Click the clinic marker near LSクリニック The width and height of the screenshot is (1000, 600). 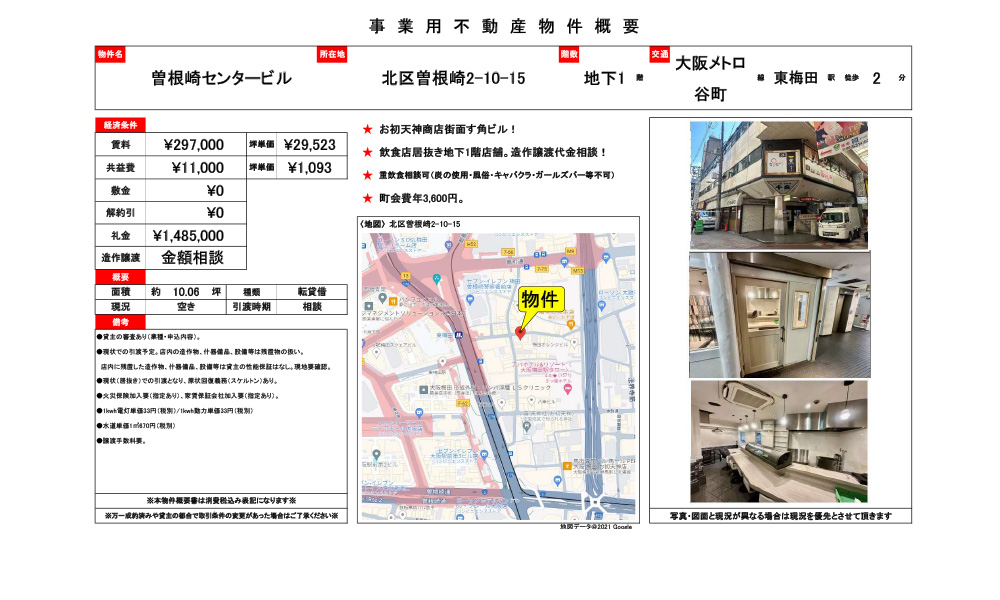point(533,398)
